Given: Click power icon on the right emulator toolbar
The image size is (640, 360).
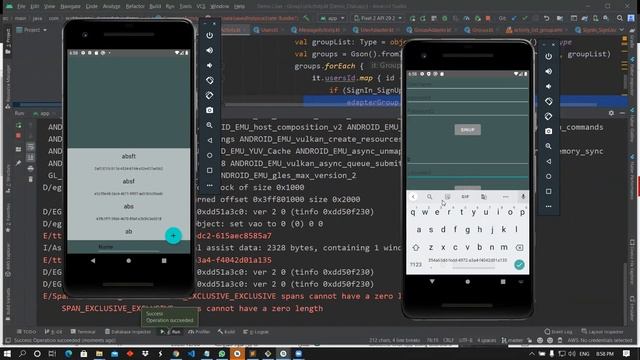Looking at the screenshot, I should (549, 56).
